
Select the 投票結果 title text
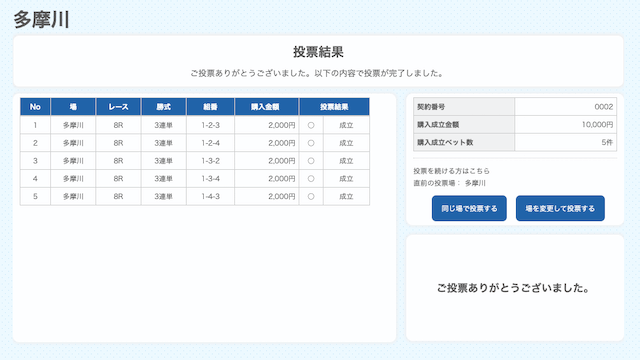click(318, 52)
